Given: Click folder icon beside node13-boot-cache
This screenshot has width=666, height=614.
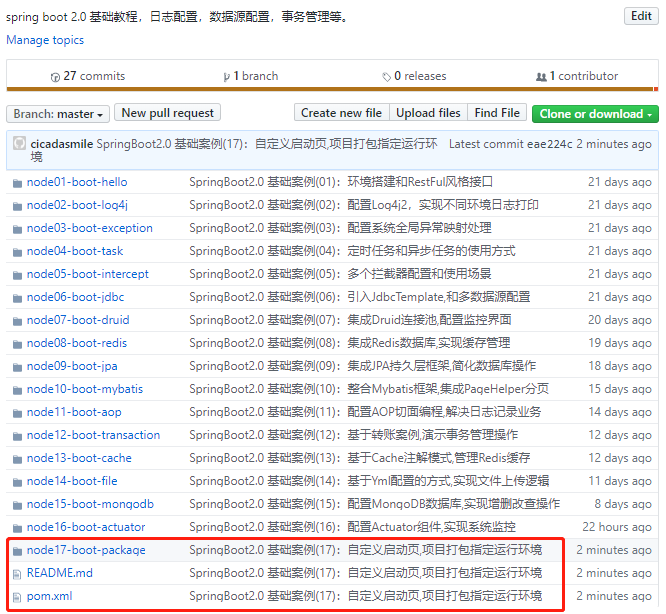Looking at the screenshot, I should point(17,459).
